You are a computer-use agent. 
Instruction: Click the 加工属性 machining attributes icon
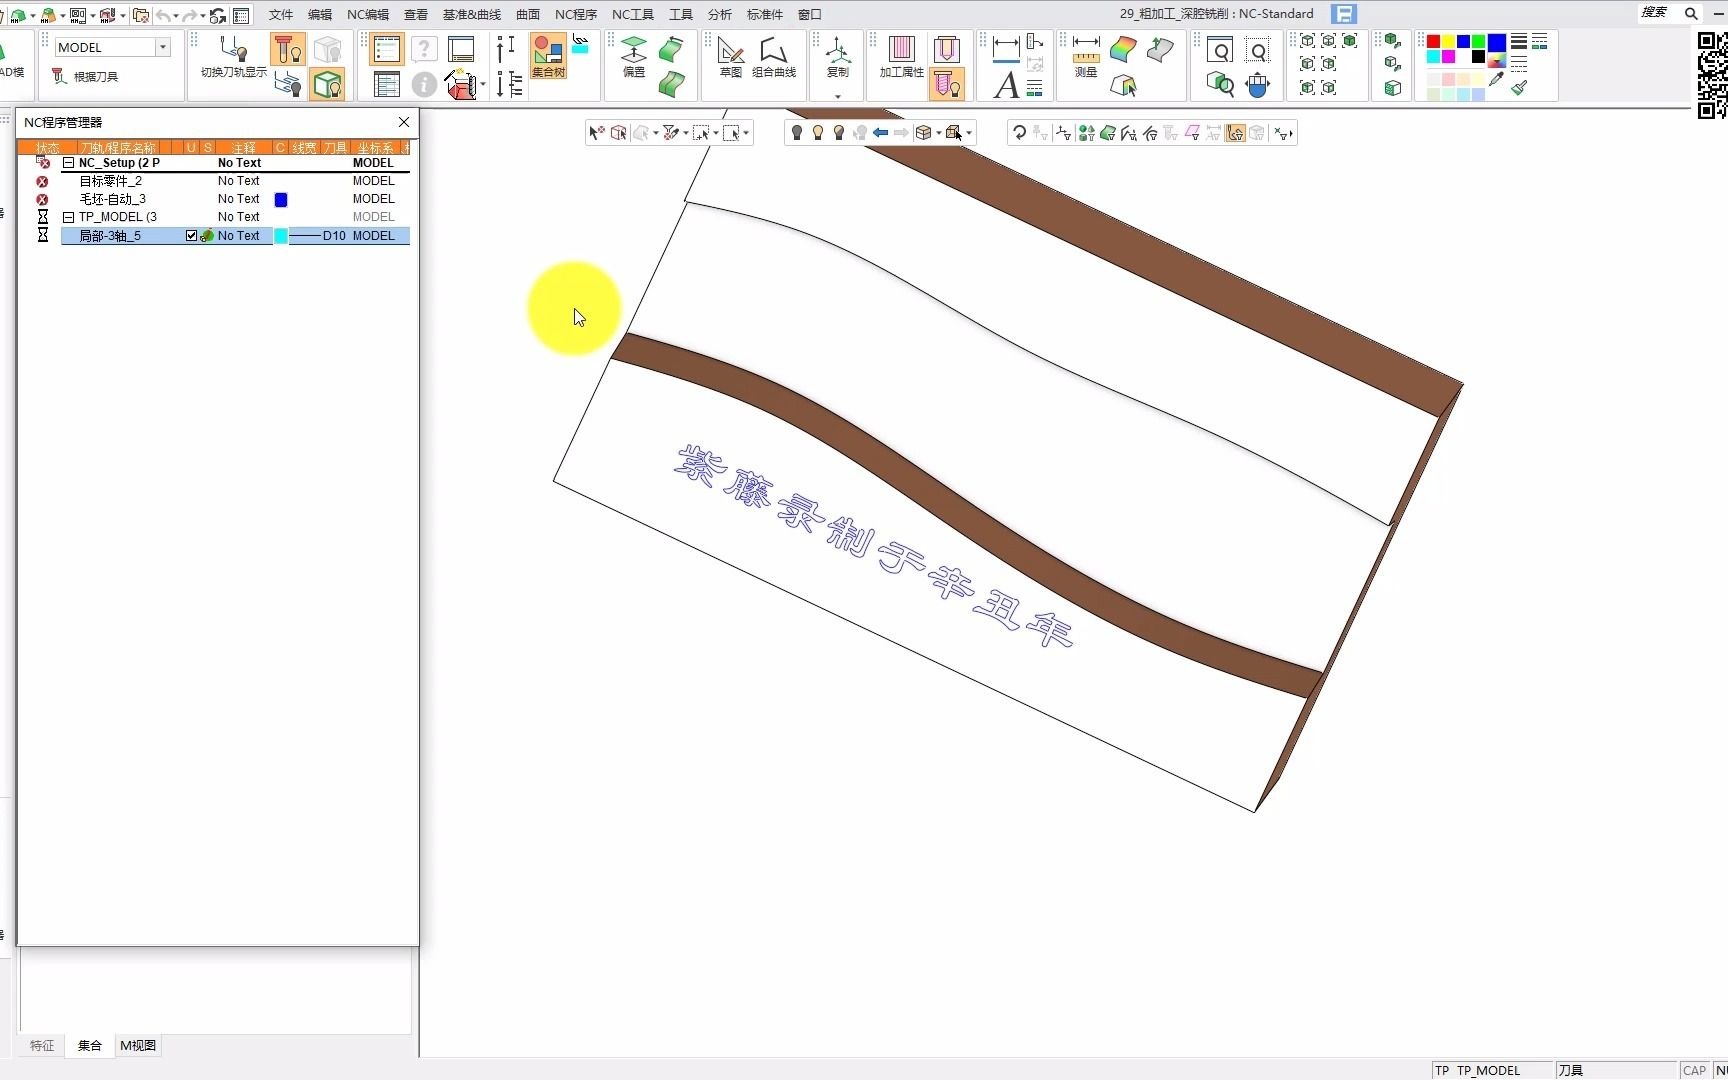[901, 56]
